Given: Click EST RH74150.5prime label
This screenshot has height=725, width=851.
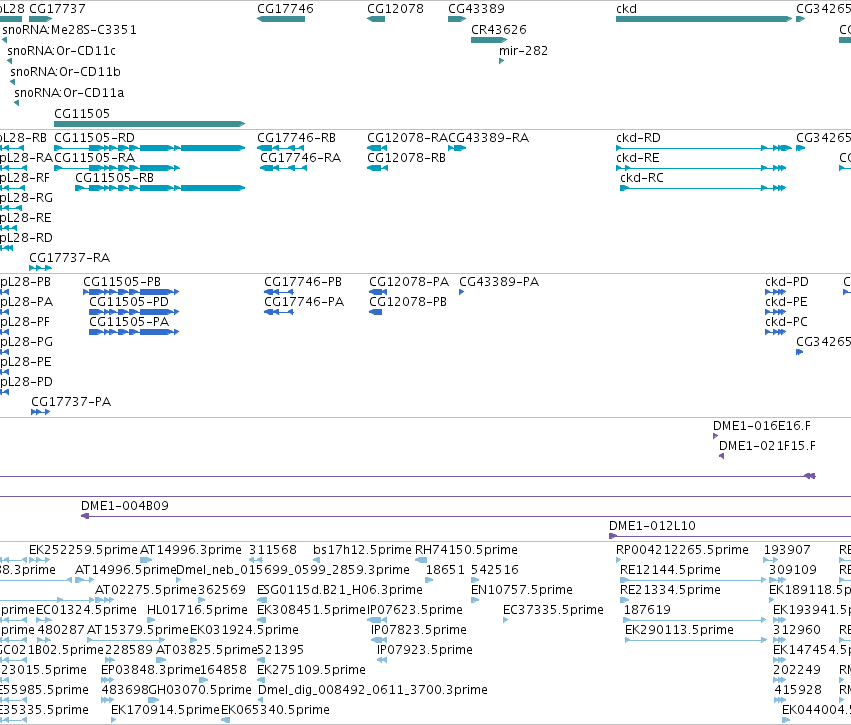Looking at the screenshot, I should [x=466, y=550].
